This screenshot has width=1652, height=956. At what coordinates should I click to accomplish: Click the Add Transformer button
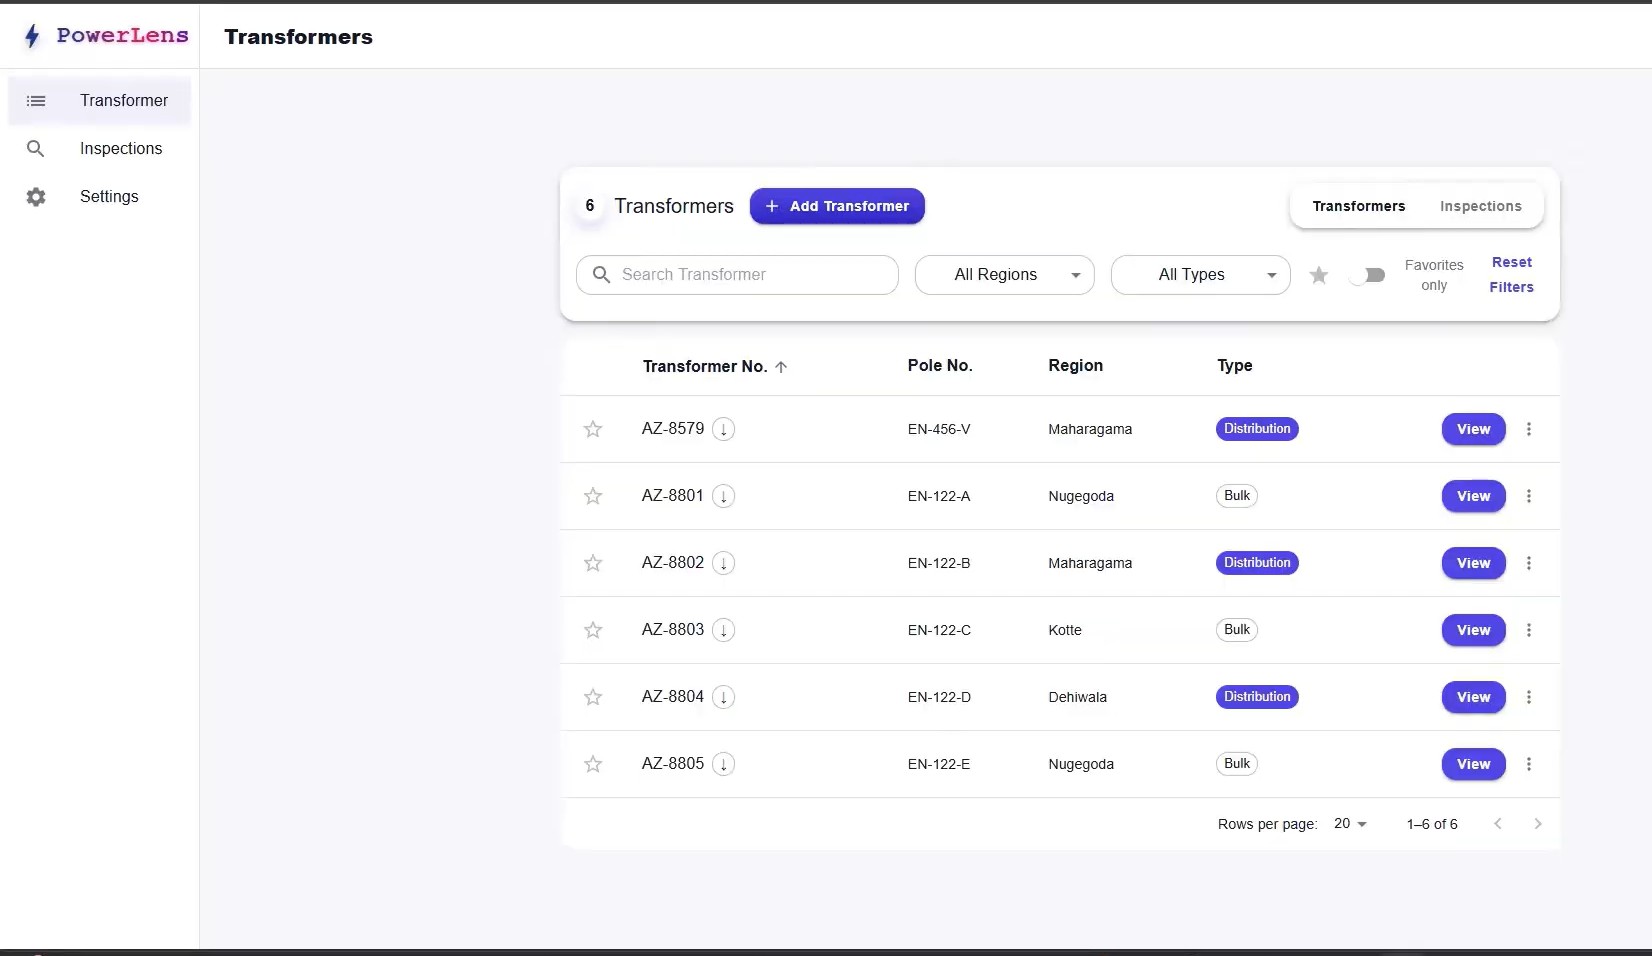pos(837,206)
